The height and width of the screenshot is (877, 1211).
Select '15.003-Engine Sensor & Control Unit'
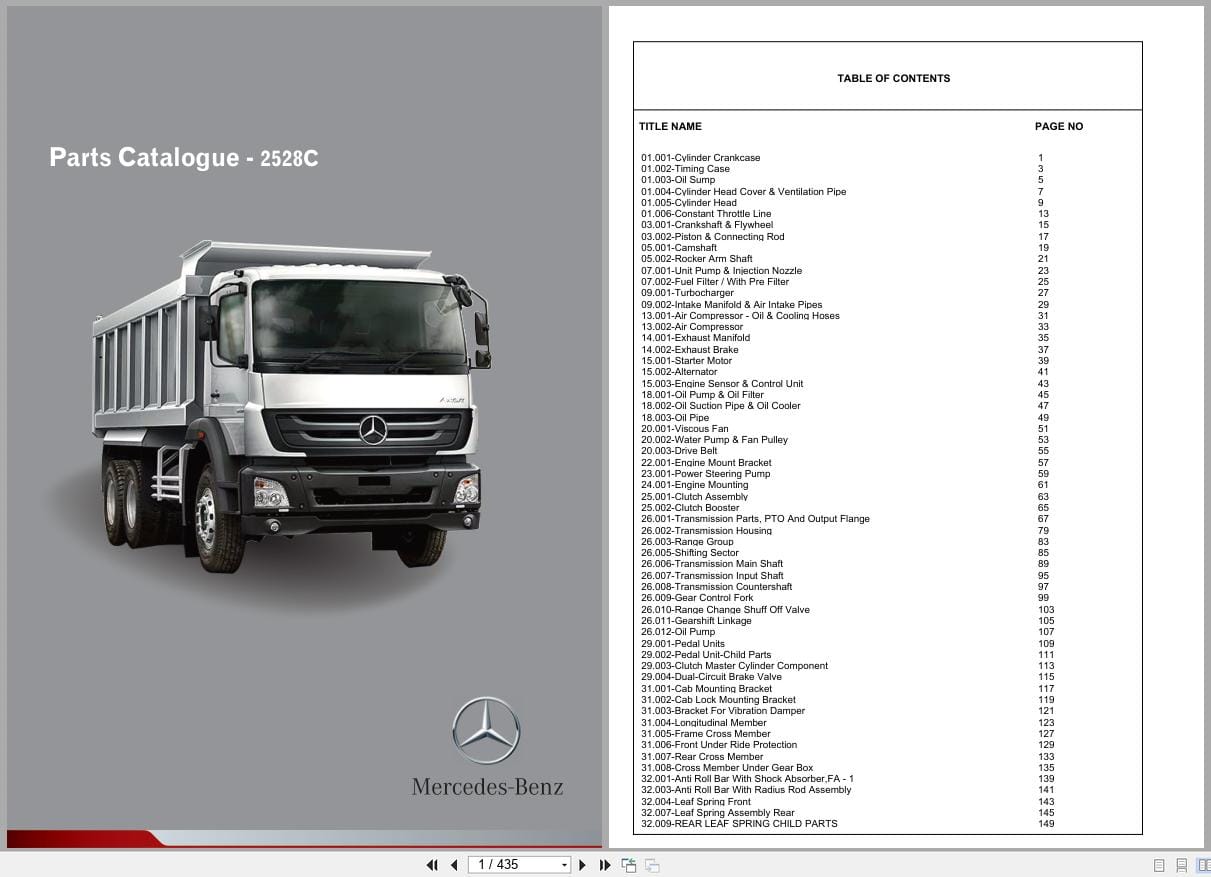click(722, 384)
